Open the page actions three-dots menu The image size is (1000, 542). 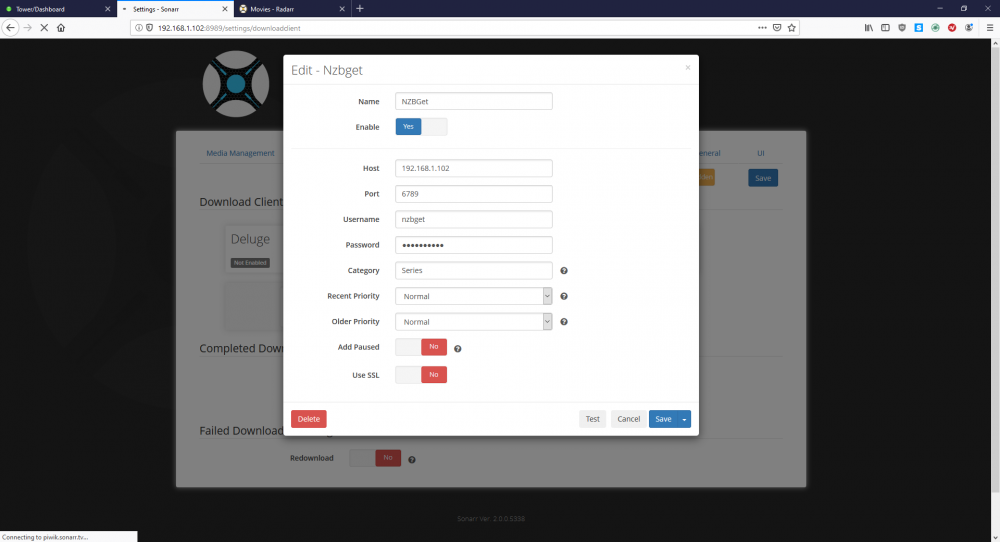pyautogui.click(x=762, y=27)
